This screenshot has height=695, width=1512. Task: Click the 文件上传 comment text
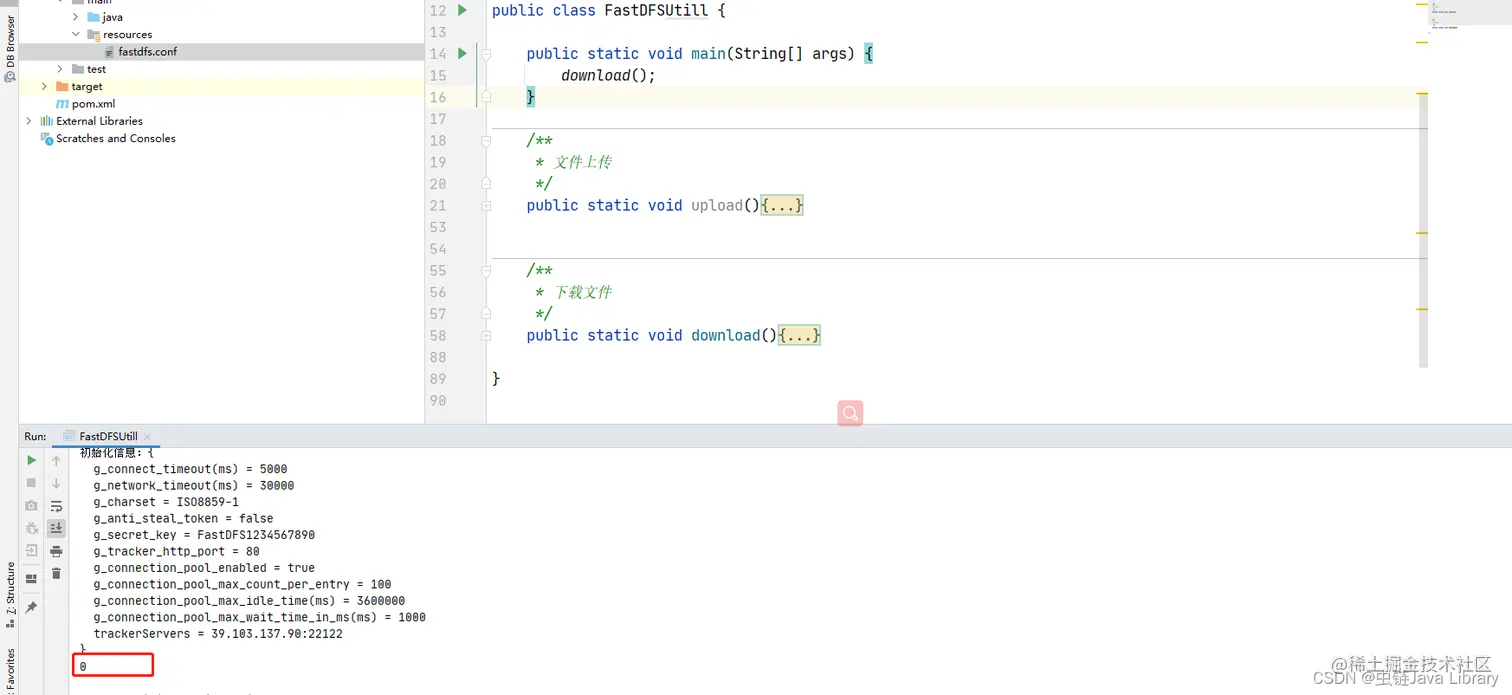583,162
